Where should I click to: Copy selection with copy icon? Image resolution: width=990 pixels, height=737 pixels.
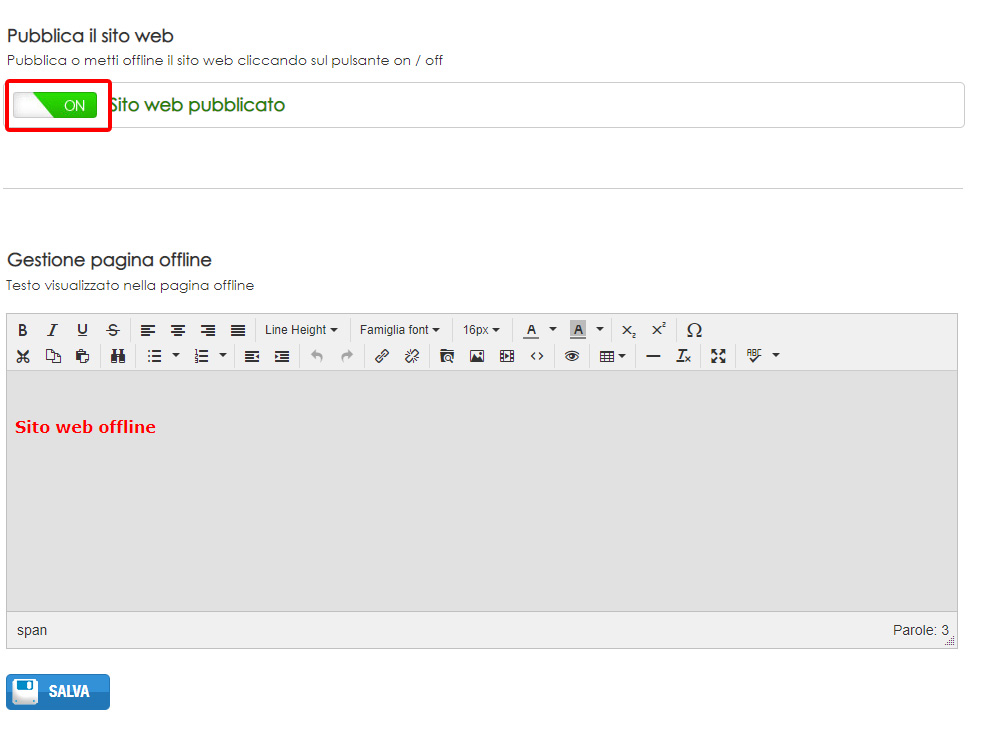point(53,357)
